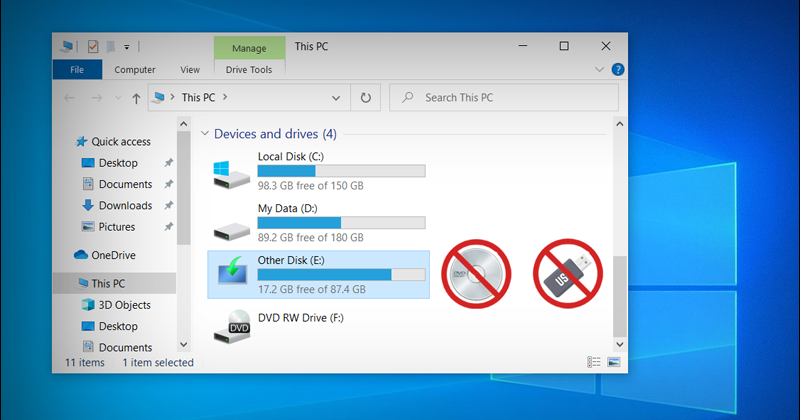Click pin icon beside Pictures
Viewport: 800px width, 420px height.
168,227
